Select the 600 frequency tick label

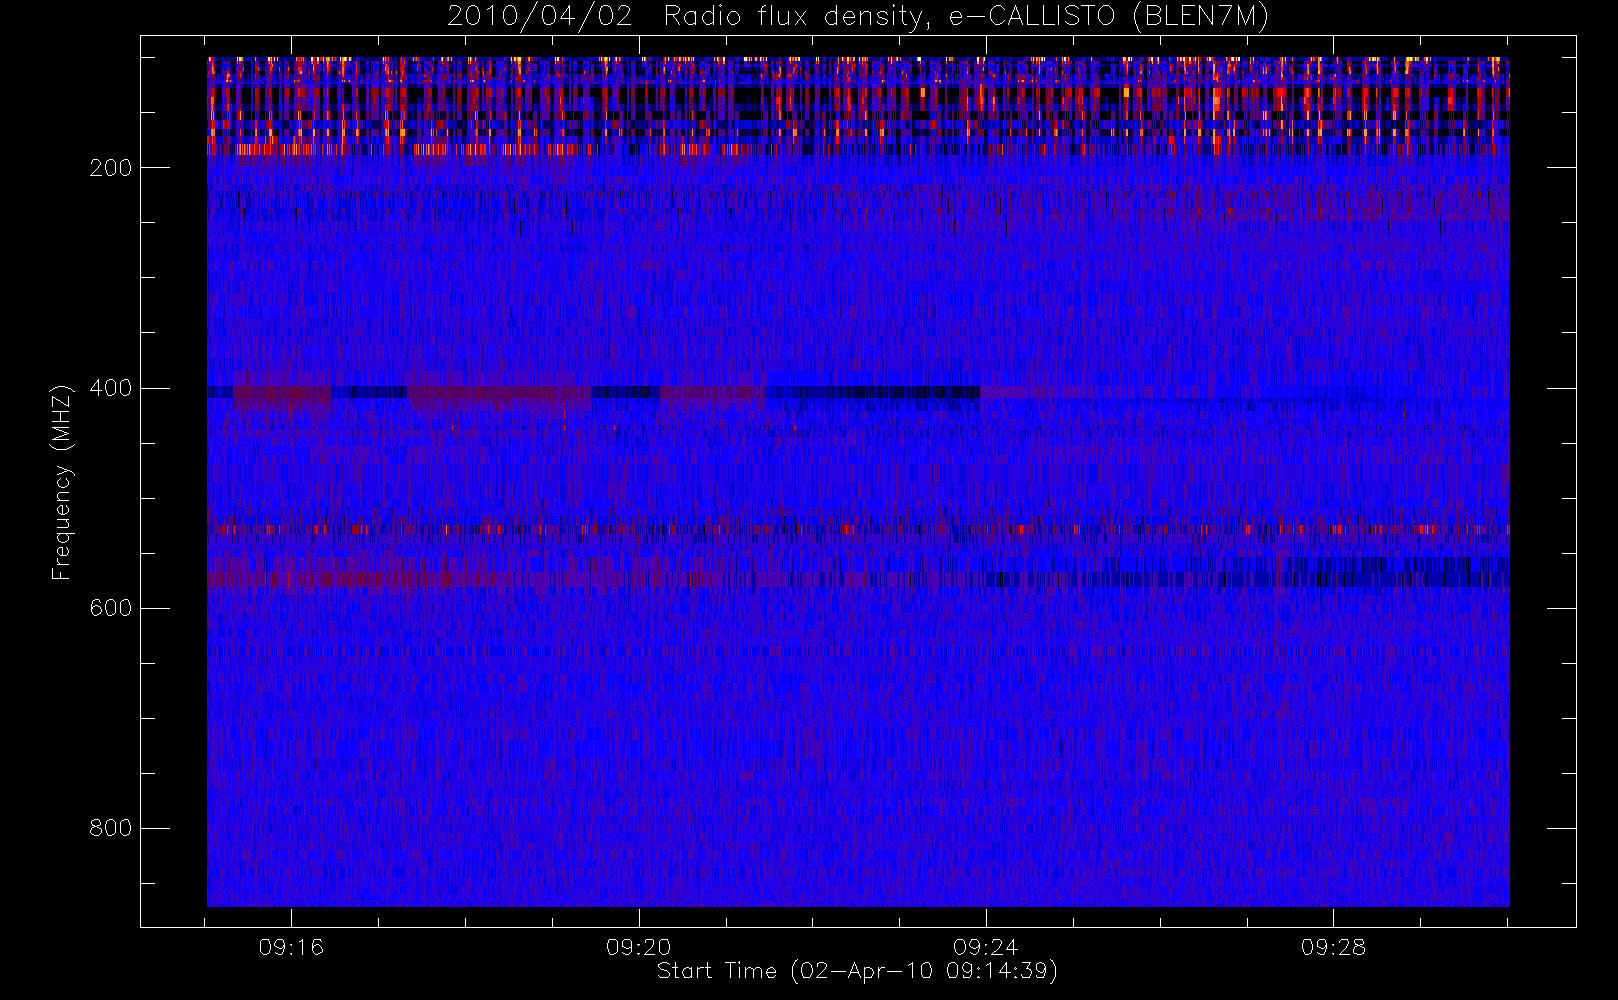111,608
